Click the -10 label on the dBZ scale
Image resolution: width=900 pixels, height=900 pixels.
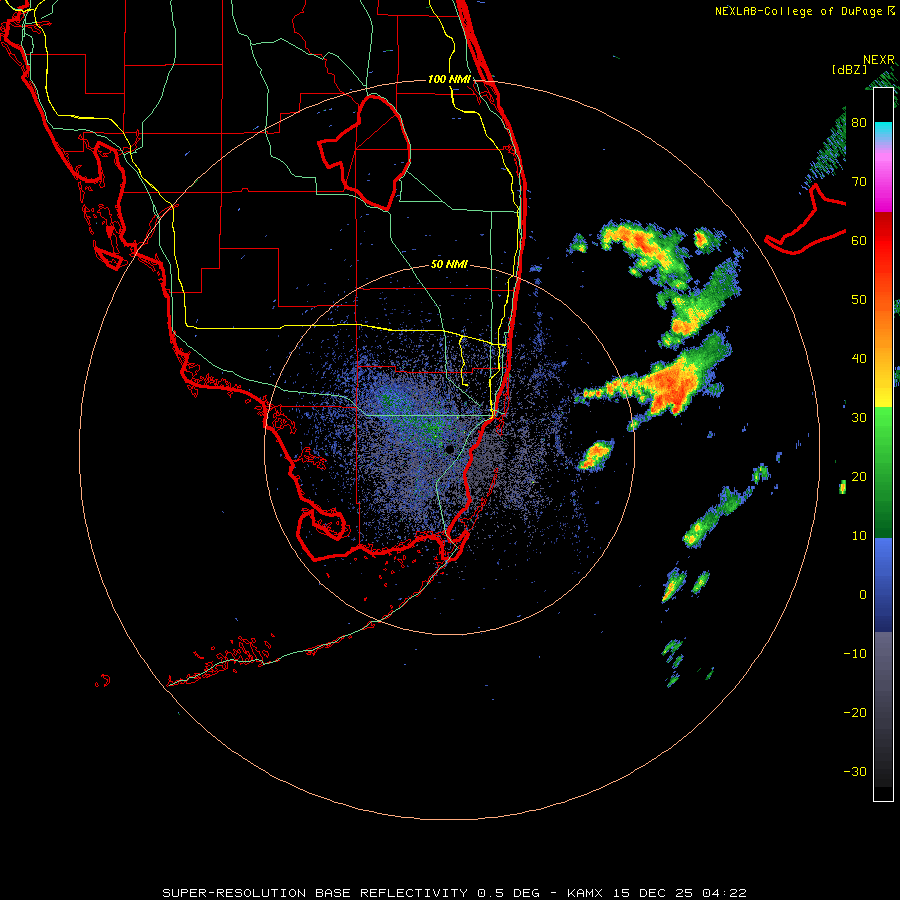coord(855,654)
